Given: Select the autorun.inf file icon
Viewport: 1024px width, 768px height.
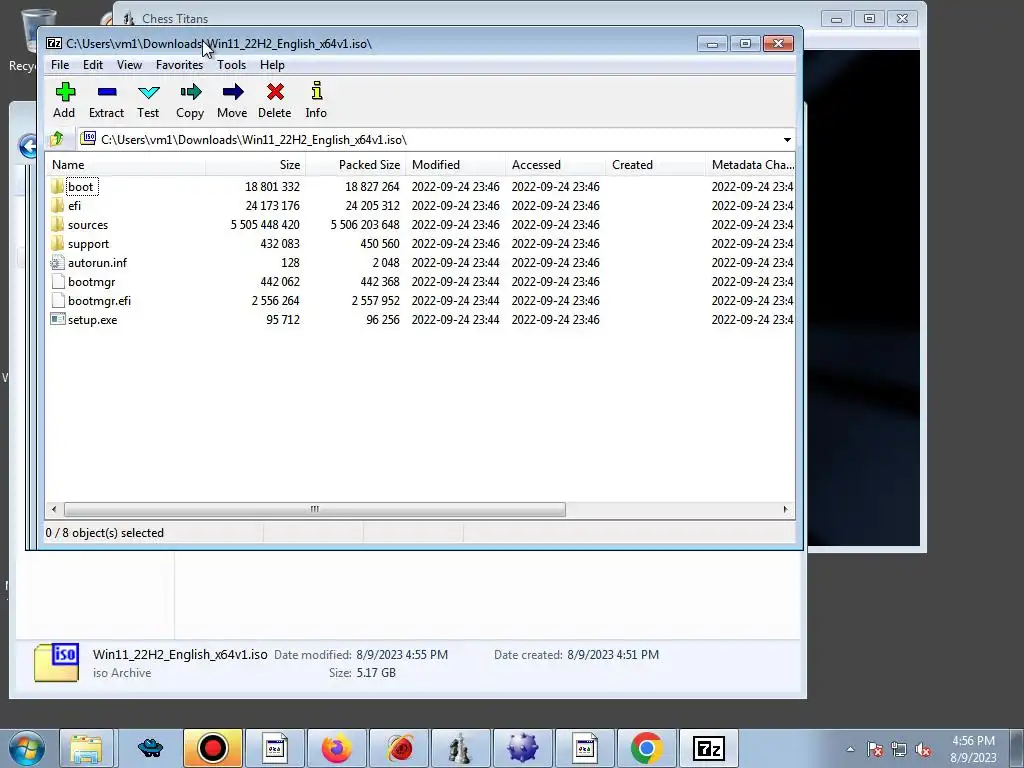Looking at the screenshot, I should pyautogui.click(x=57, y=263).
